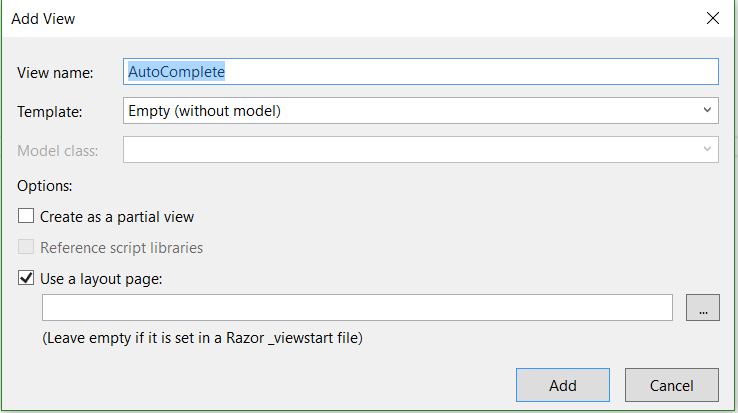This screenshot has height=413, width=738.
Task: Click the View name label
Action: (55, 72)
